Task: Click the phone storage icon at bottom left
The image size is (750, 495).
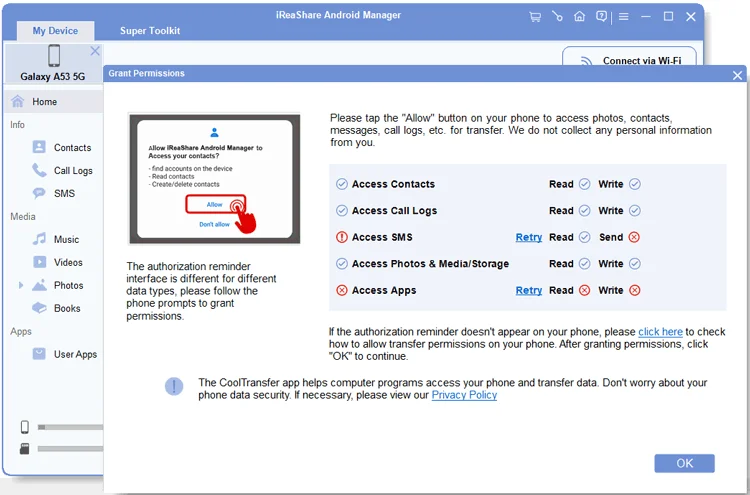Action: coord(25,427)
